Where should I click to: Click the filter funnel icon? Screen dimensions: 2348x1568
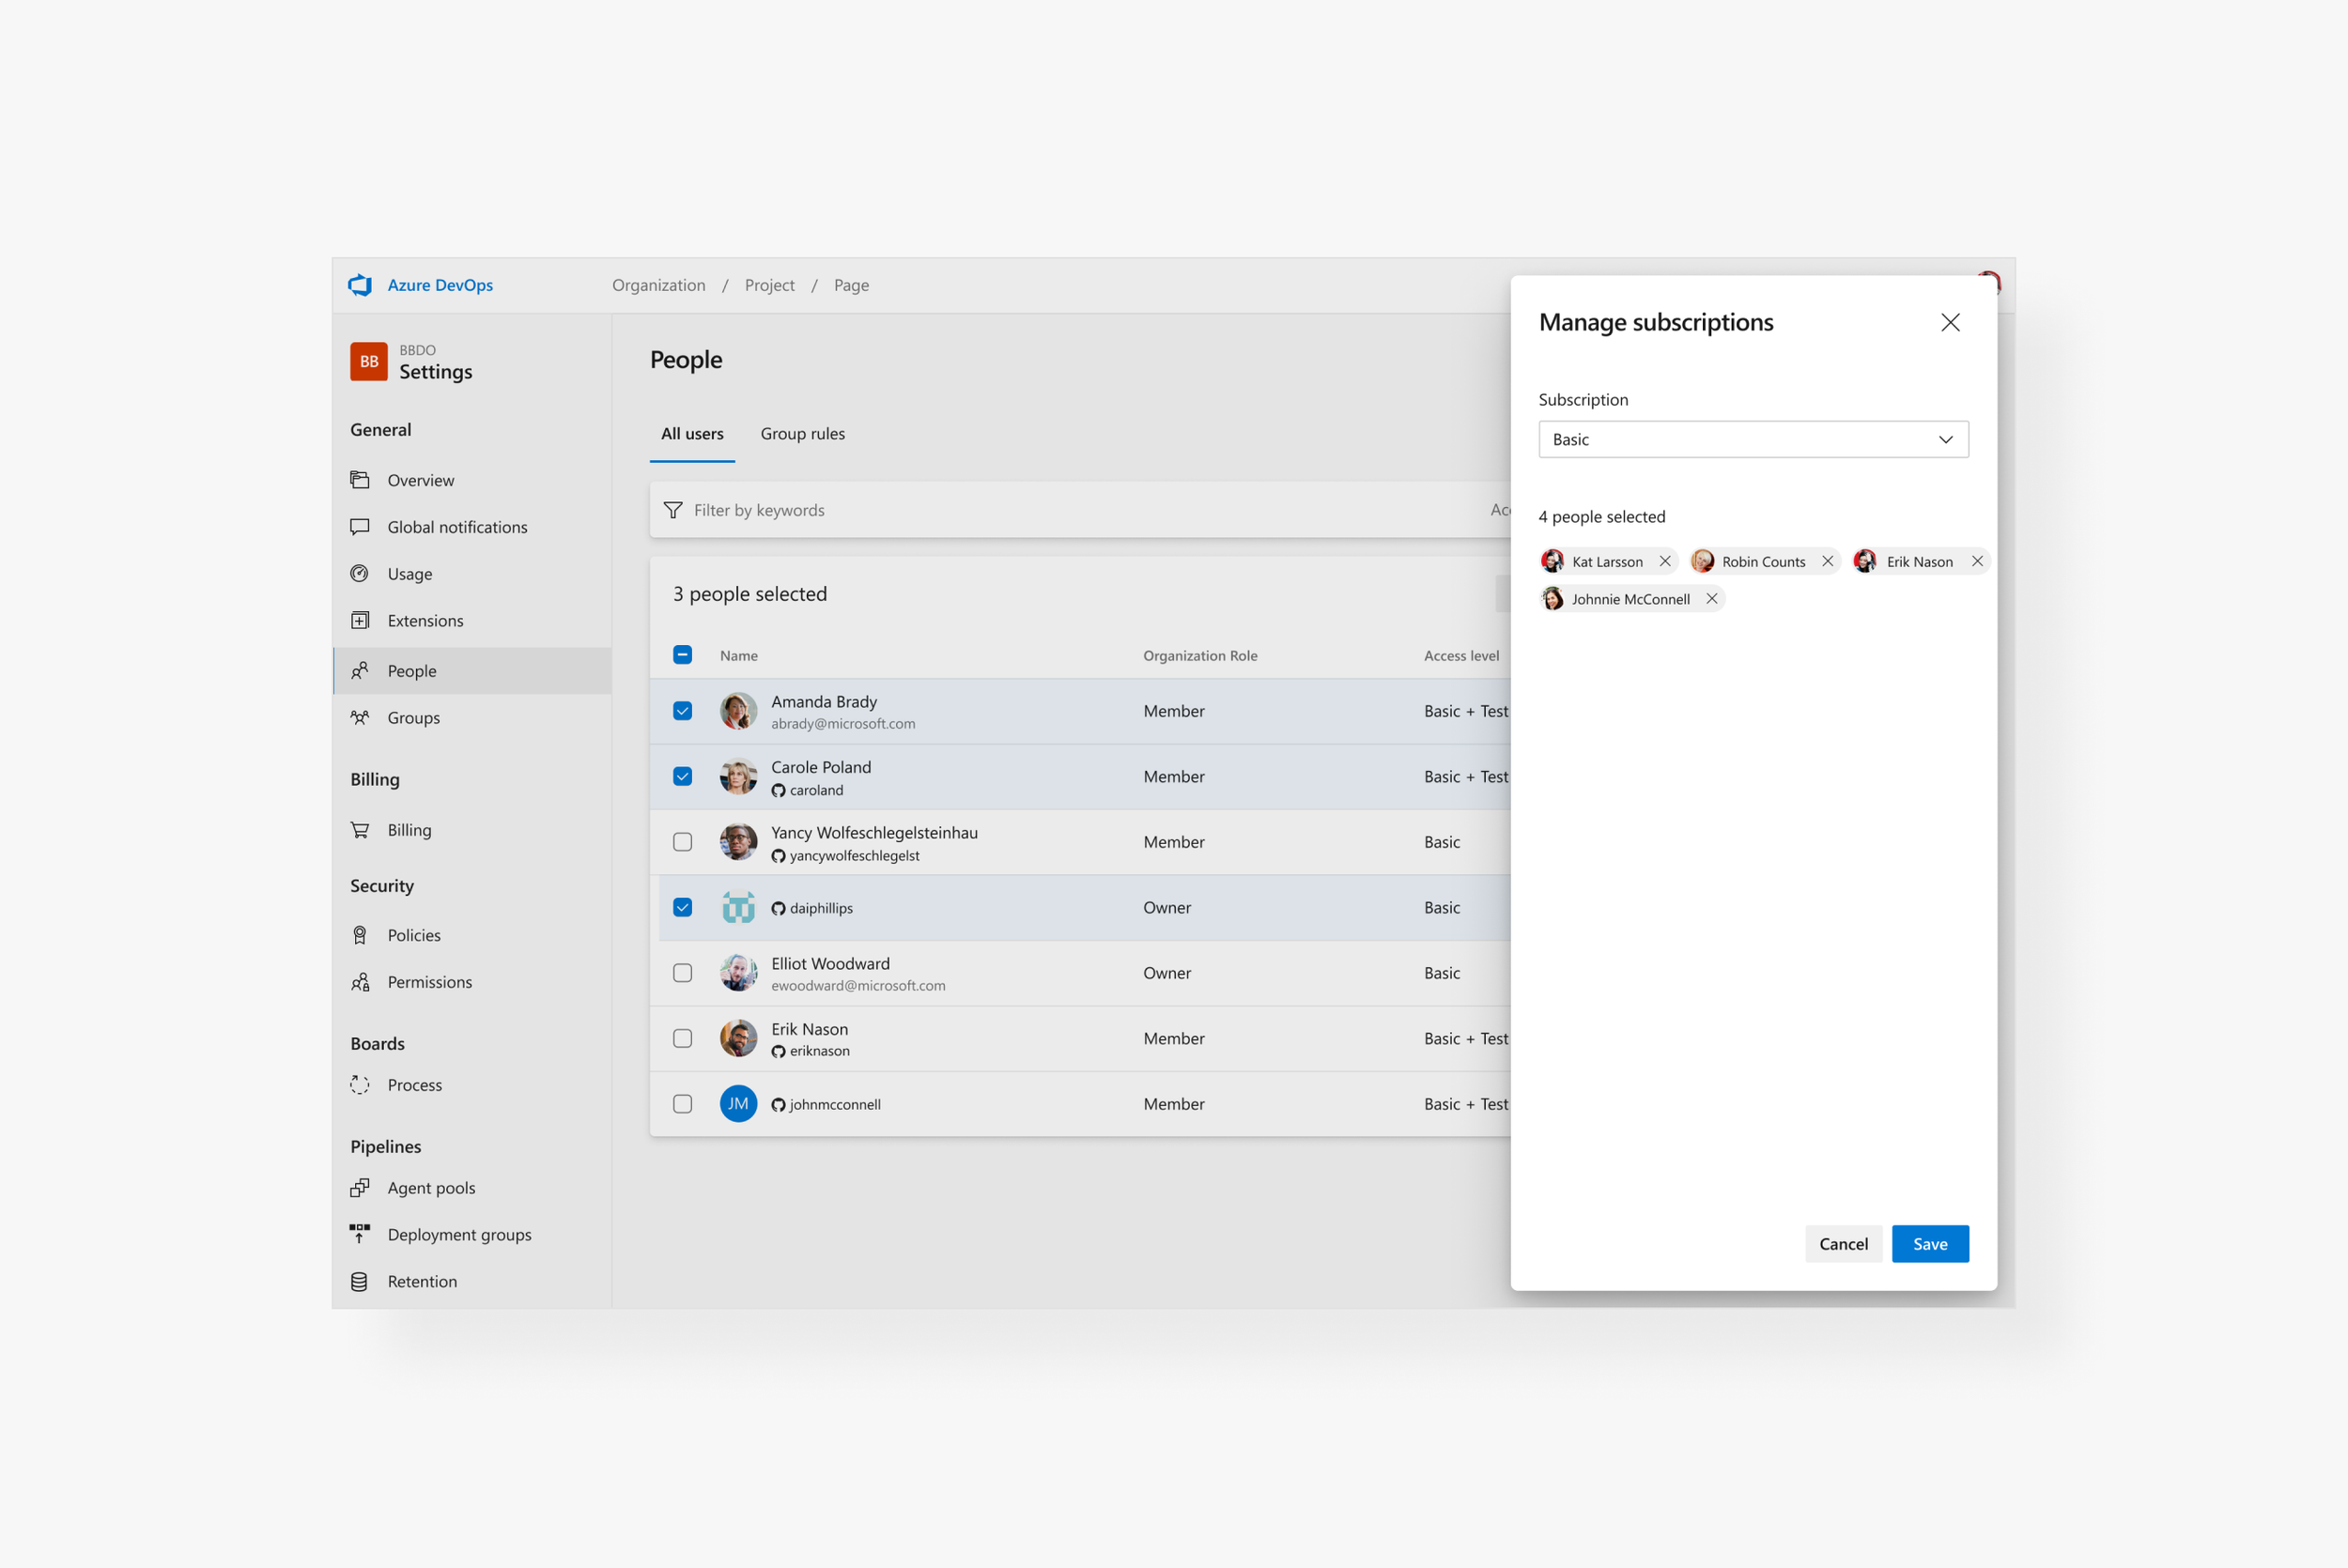point(673,510)
